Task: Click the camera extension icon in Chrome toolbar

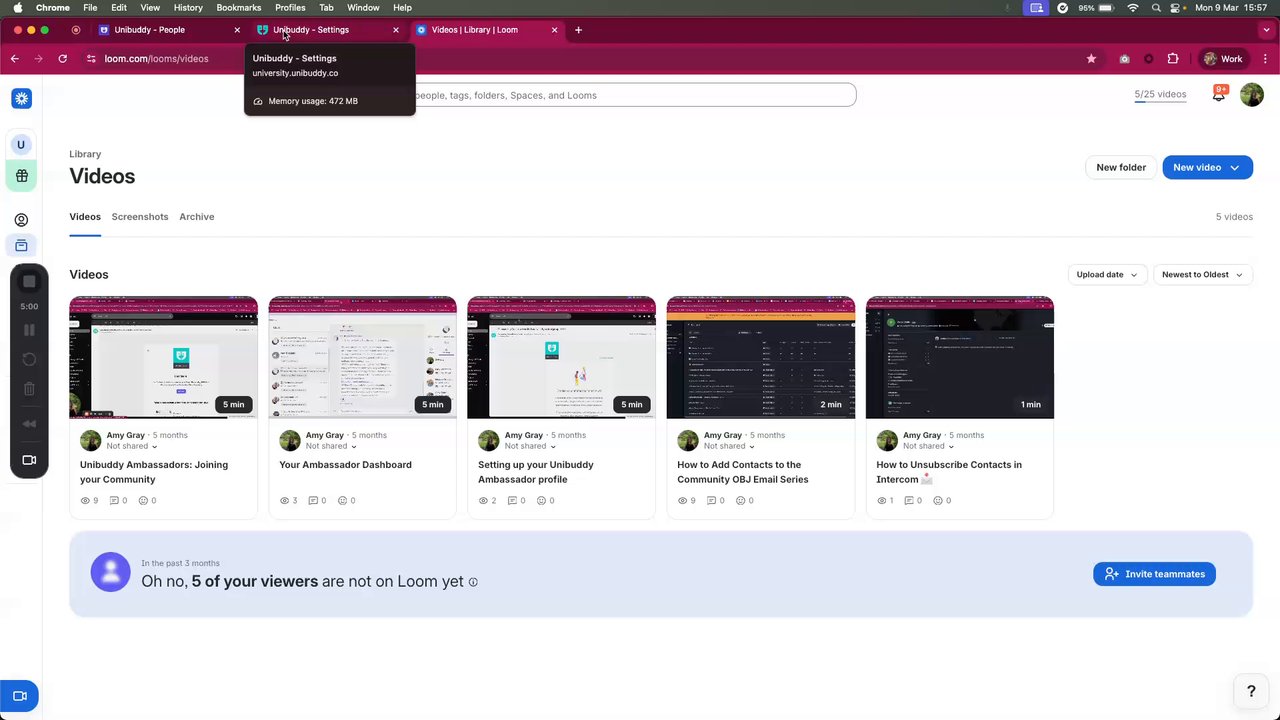Action: [1124, 59]
